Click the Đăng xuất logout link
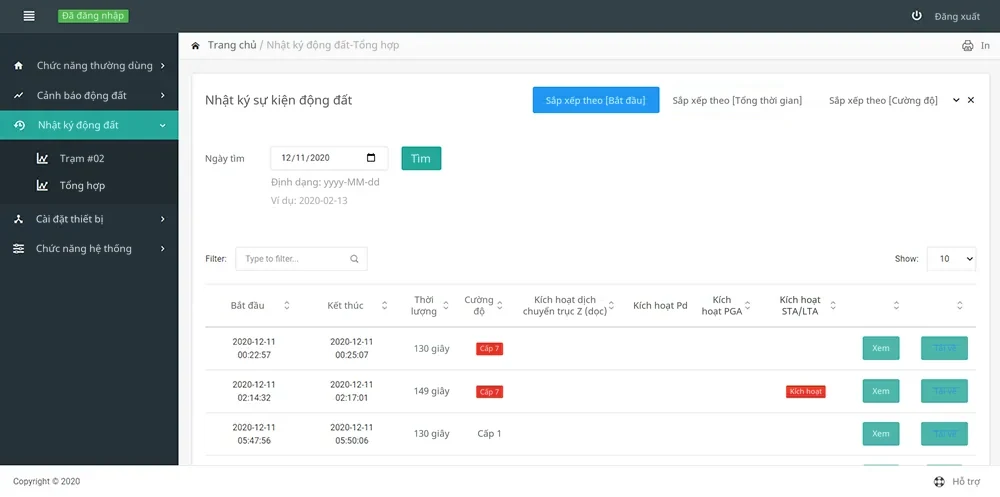 pyautogui.click(x=957, y=17)
